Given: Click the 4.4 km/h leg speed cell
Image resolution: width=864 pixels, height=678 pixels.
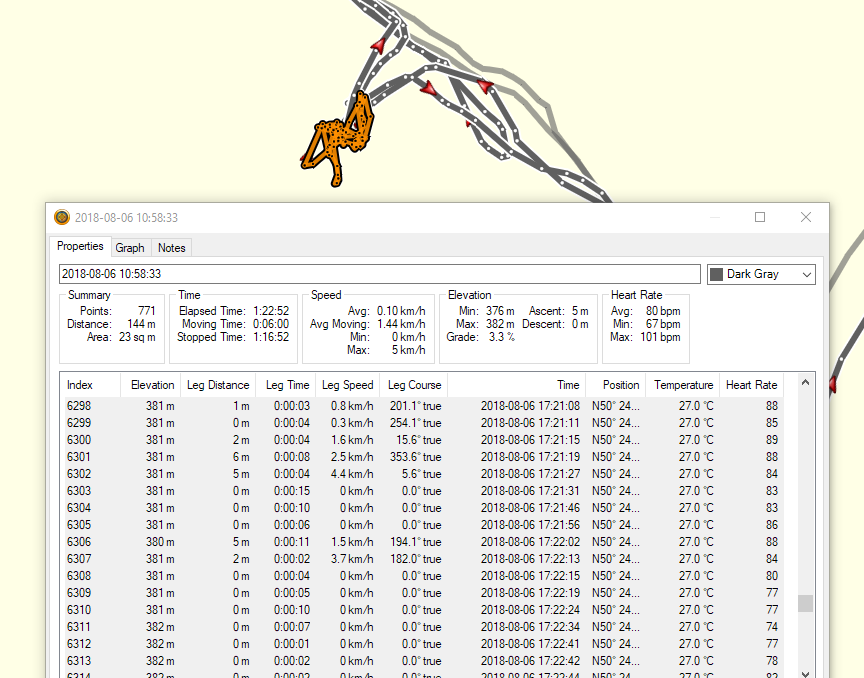Looking at the screenshot, I should pos(352,474).
